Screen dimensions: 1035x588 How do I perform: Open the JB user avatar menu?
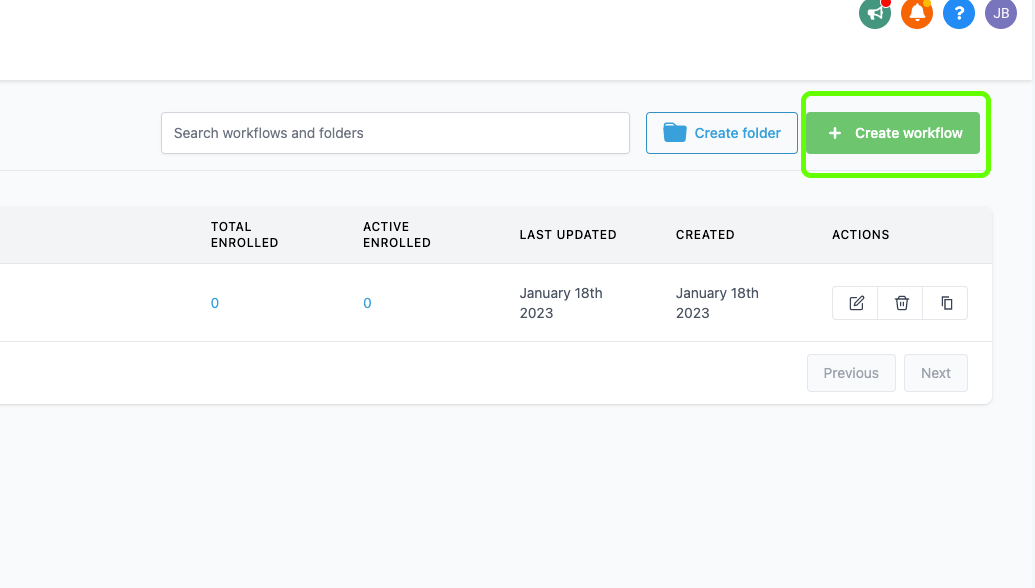click(1001, 13)
